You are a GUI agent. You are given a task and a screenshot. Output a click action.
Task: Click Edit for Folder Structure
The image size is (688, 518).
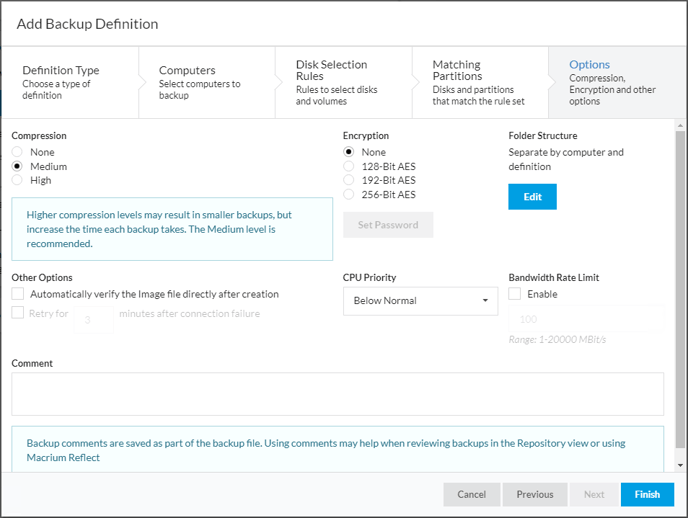(532, 197)
